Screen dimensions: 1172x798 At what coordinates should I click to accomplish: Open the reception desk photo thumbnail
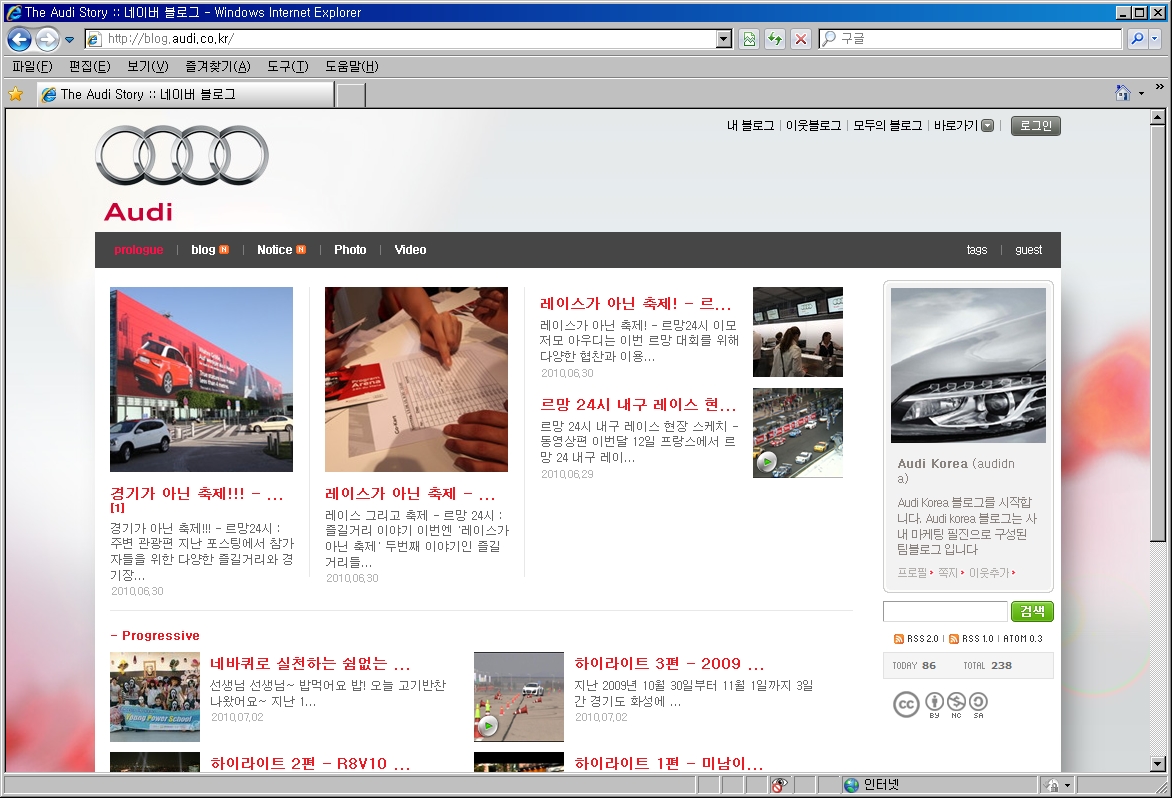(x=798, y=332)
